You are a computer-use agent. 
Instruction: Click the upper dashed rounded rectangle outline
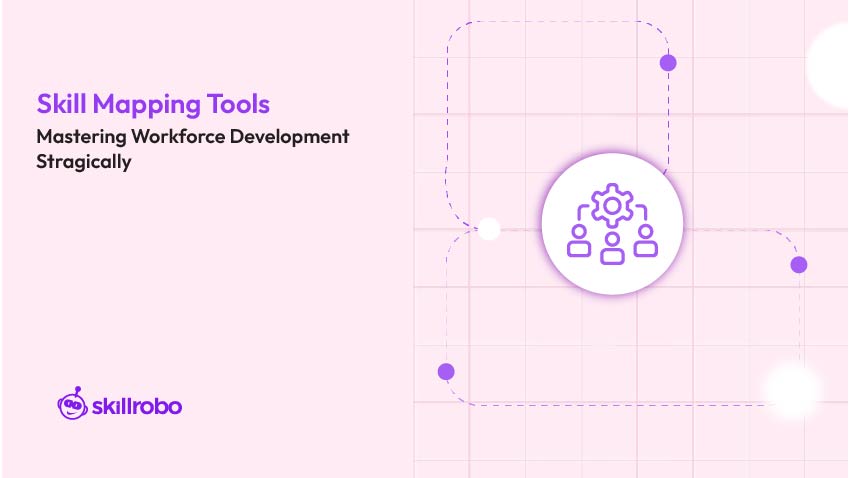[448, 120]
